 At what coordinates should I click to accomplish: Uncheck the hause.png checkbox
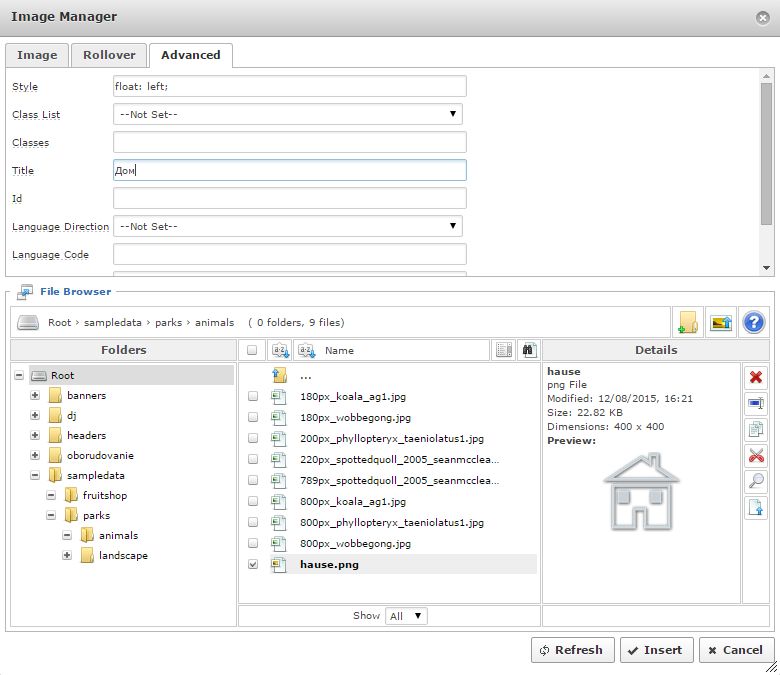(253, 564)
